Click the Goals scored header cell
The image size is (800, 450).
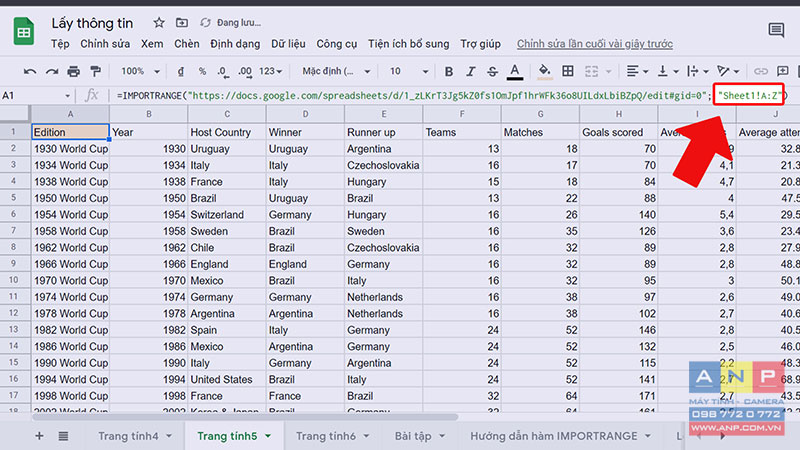tap(618, 132)
